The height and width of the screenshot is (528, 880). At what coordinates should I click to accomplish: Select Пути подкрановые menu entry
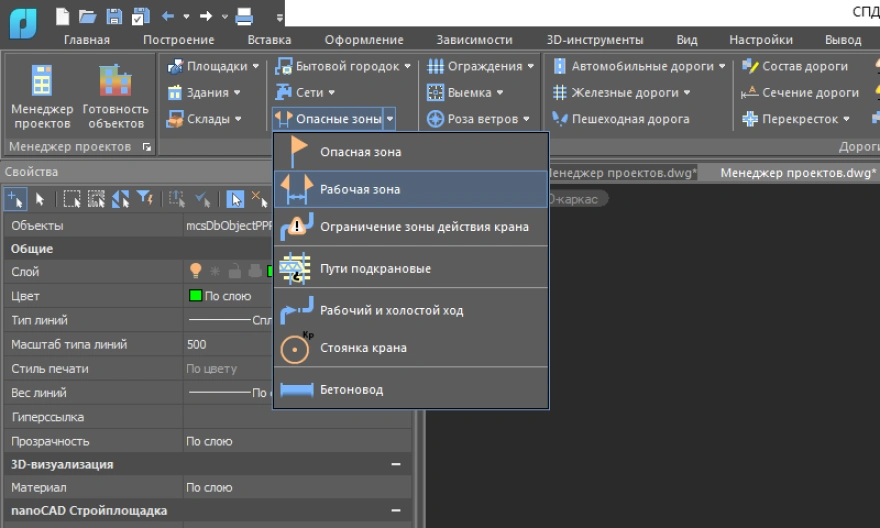pyautogui.click(x=375, y=269)
